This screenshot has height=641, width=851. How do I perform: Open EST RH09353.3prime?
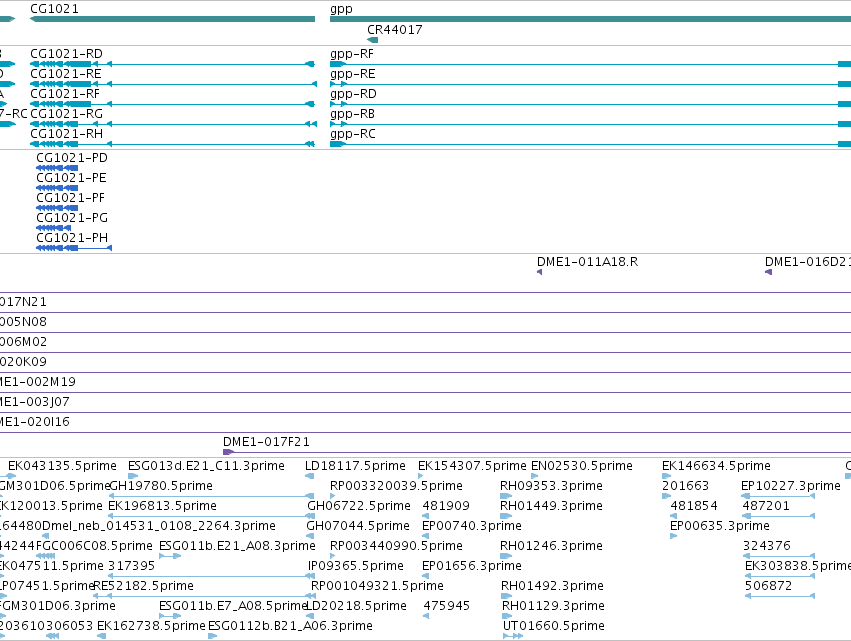(551, 486)
